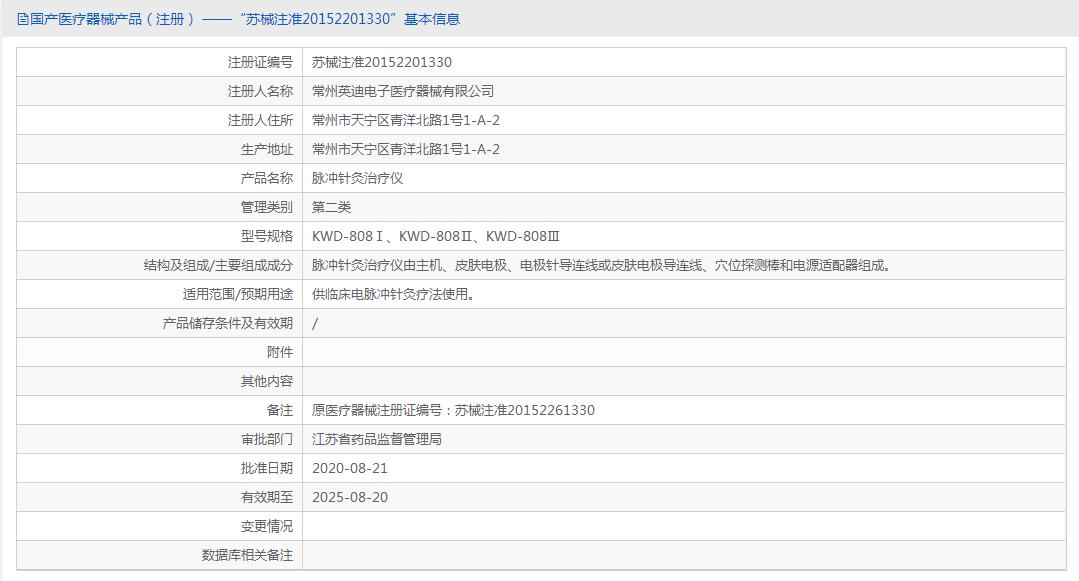
Task: Click the label 数据库相关备注
Action: (247, 556)
